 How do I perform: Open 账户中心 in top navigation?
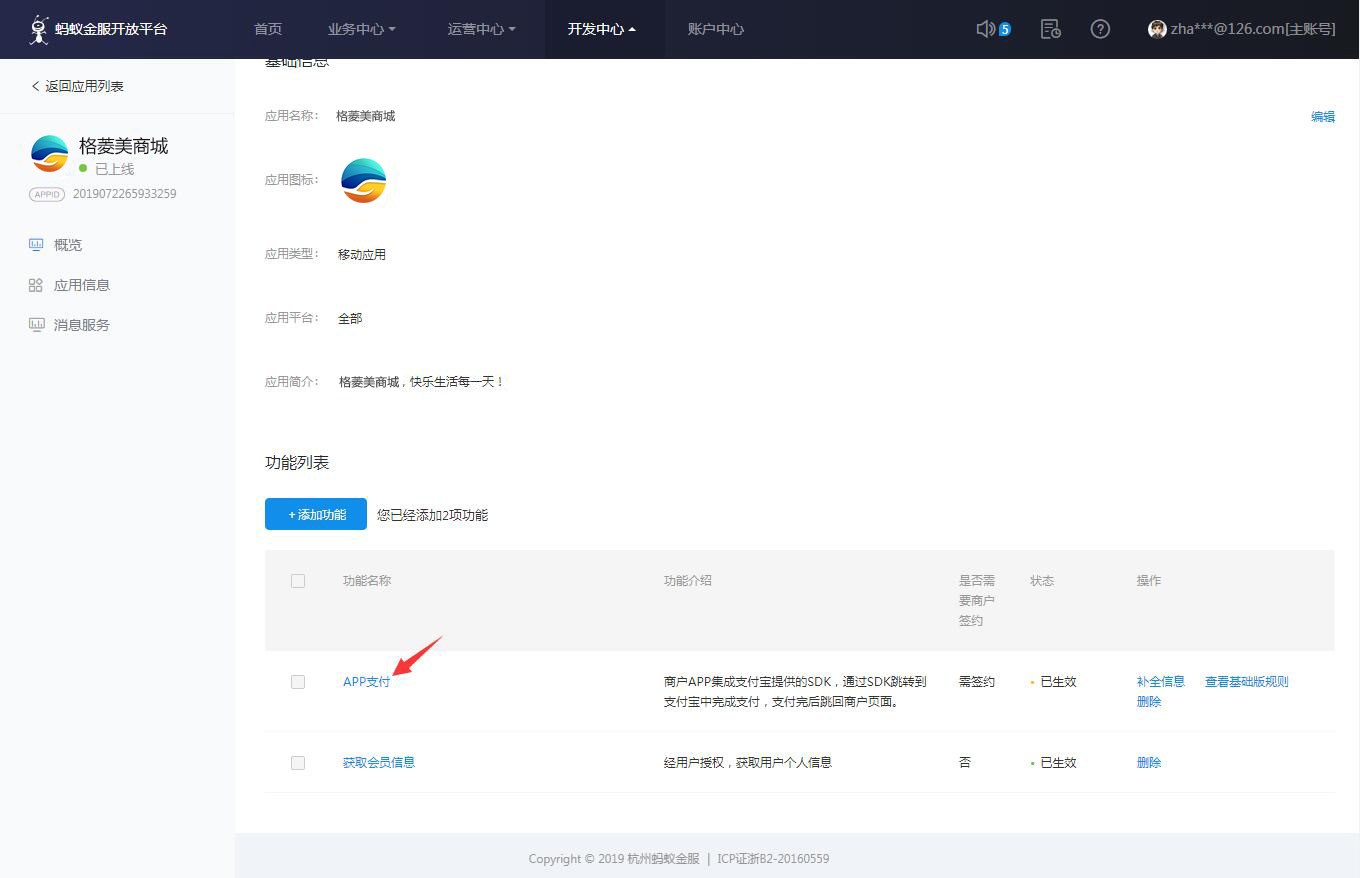pos(716,29)
